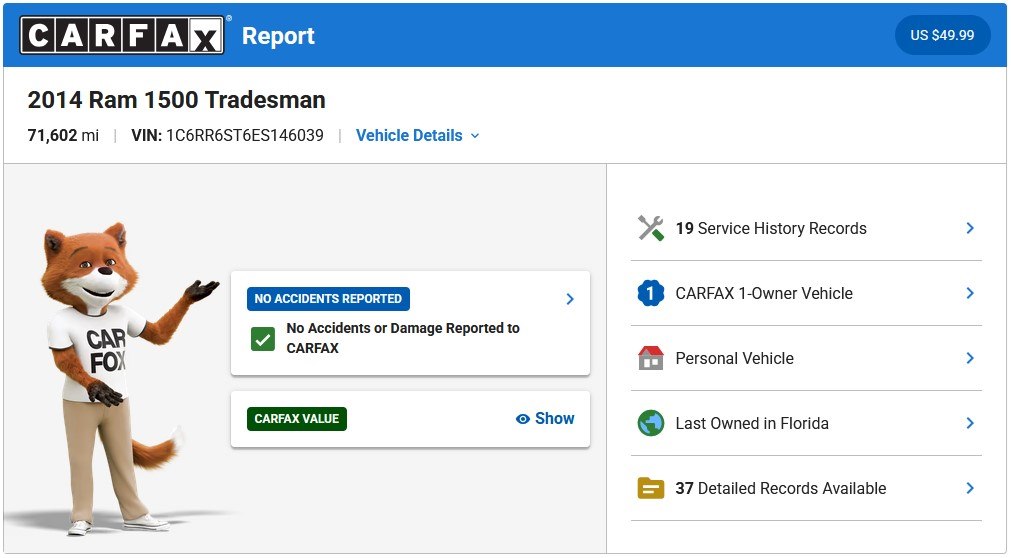The height and width of the screenshot is (558, 1011).
Task: Click the Car Fox mascot image
Action: (x=123, y=379)
